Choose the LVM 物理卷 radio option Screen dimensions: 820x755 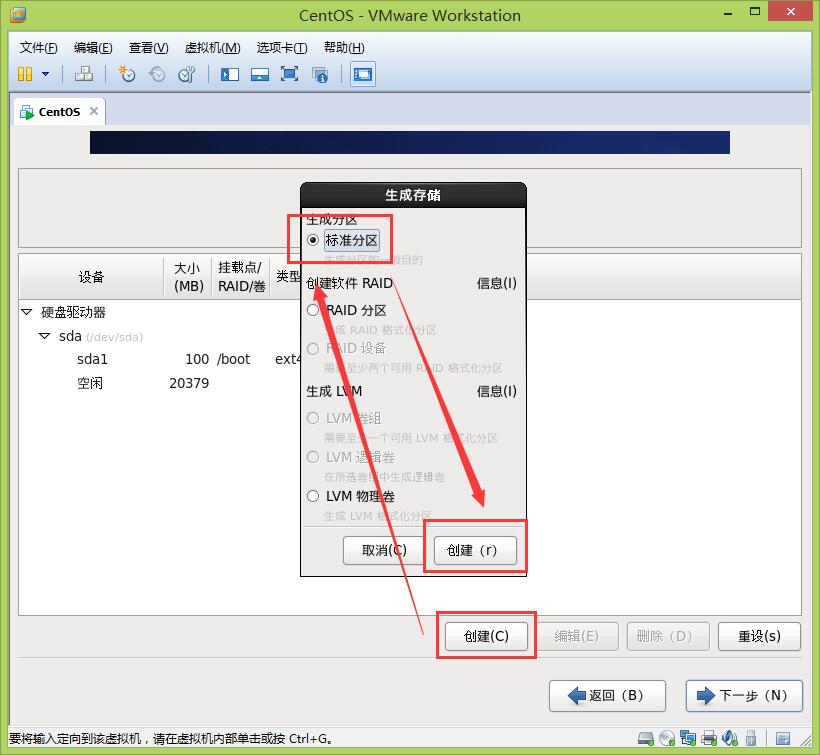(314, 496)
